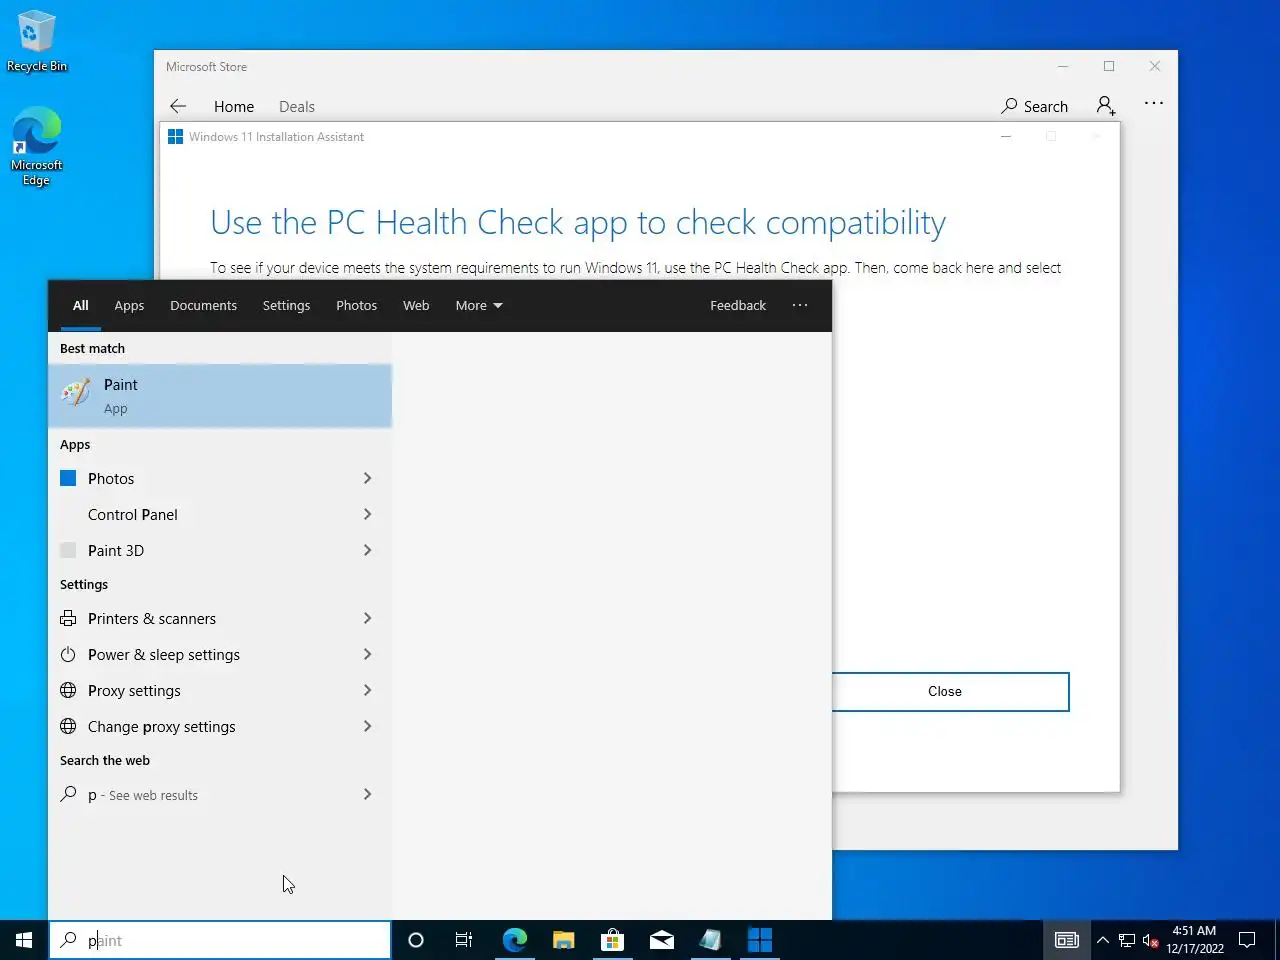Open Cortana circle on taskbar
The height and width of the screenshot is (960, 1280).
click(416, 940)
